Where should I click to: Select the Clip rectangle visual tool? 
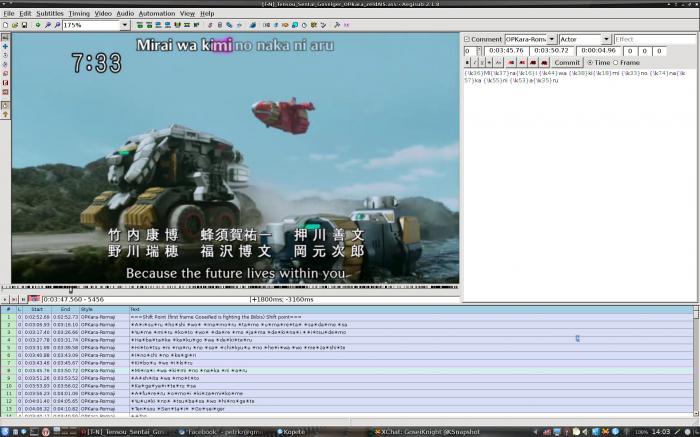[5, 83]
